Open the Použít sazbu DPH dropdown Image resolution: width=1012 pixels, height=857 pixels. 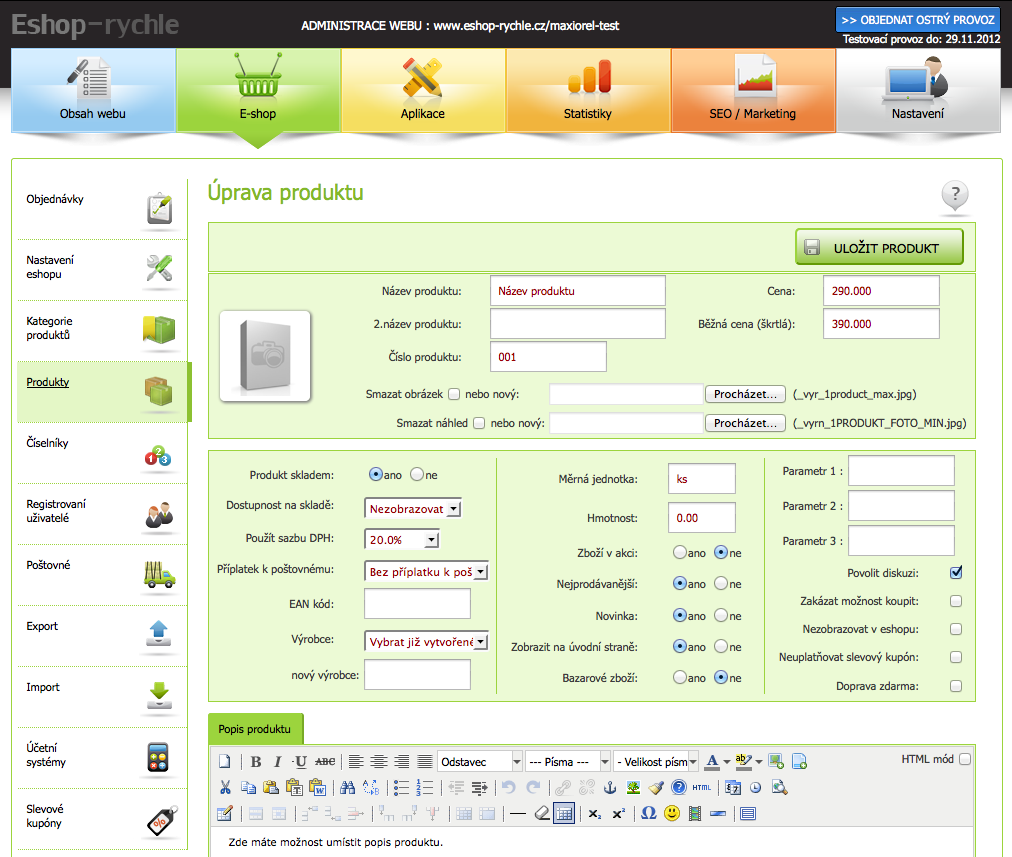404,540
